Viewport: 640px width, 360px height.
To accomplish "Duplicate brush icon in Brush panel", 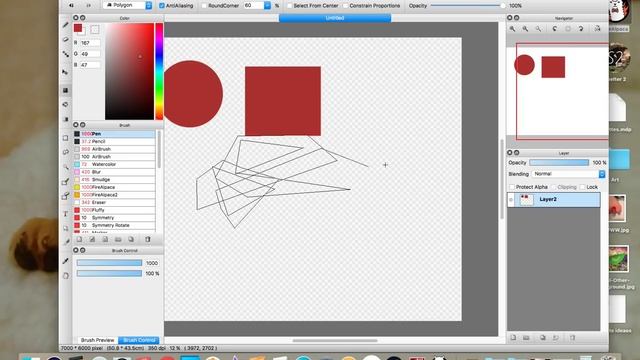I will pos(131,239).
